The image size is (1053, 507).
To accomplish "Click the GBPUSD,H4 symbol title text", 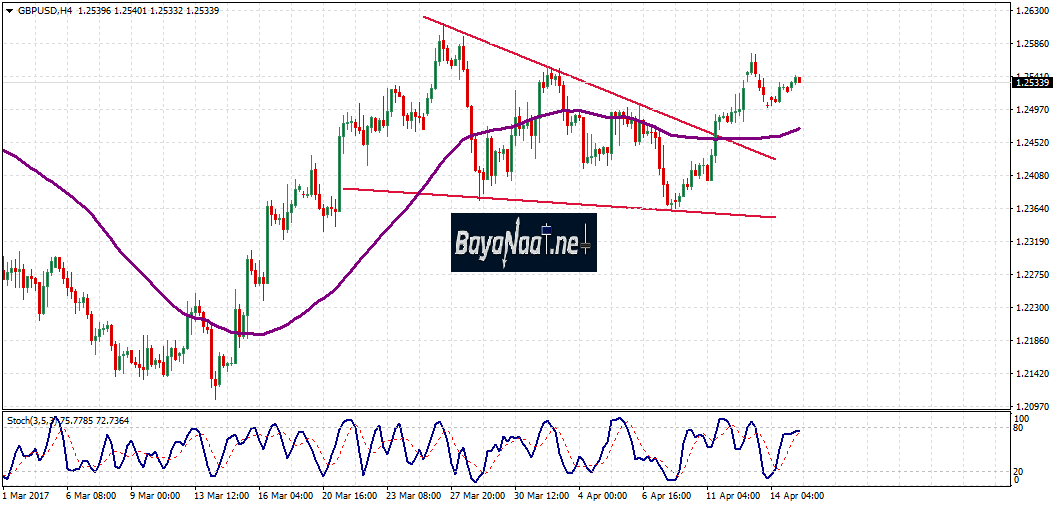I will pyautogui.click(x=43, y=10).
